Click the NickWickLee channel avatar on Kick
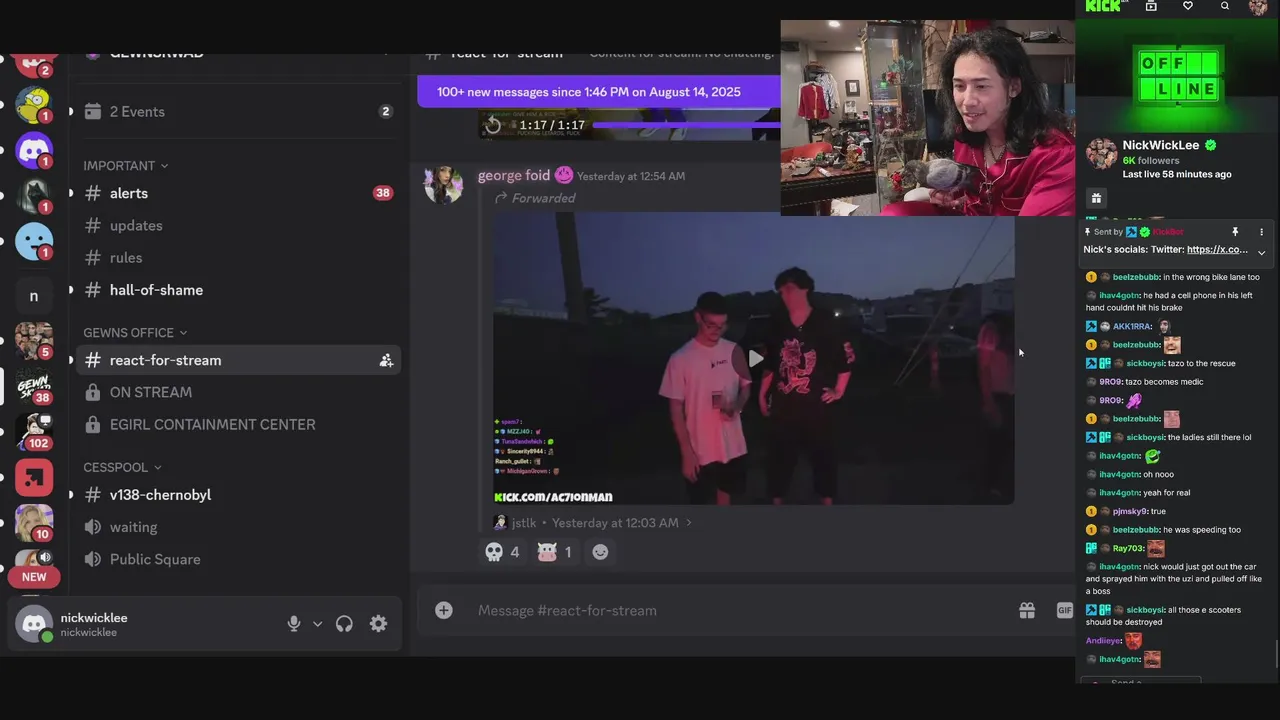 [x=1102, y=154]
